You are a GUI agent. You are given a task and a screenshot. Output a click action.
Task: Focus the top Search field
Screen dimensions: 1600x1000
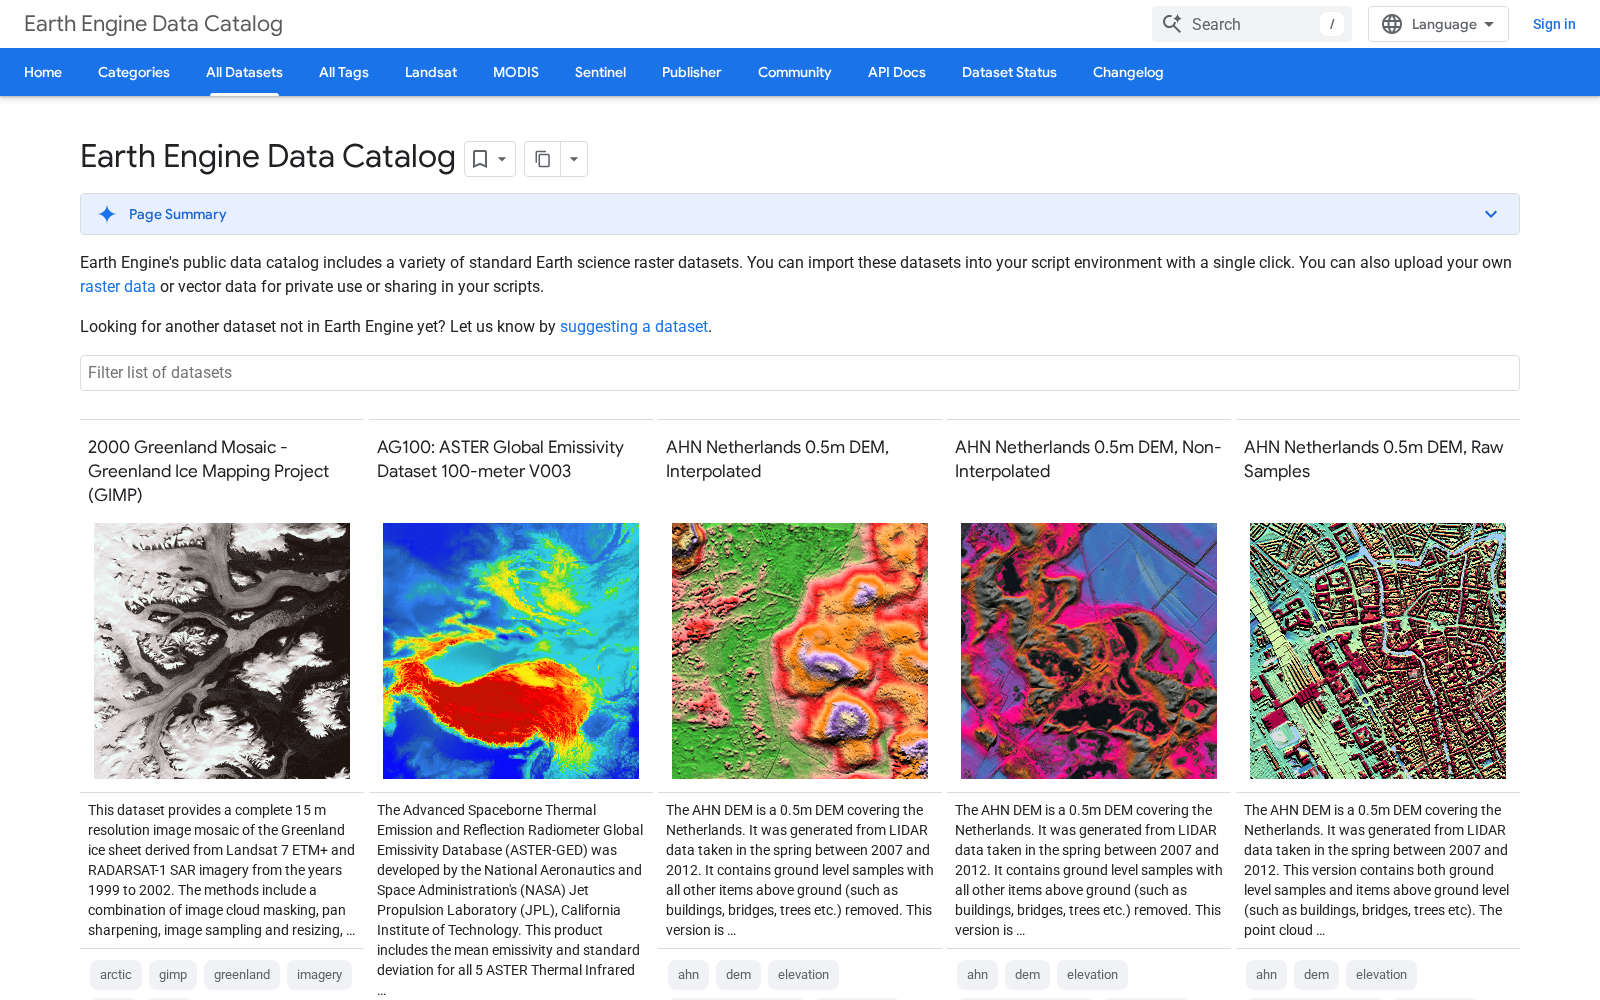click(1252, 24)
